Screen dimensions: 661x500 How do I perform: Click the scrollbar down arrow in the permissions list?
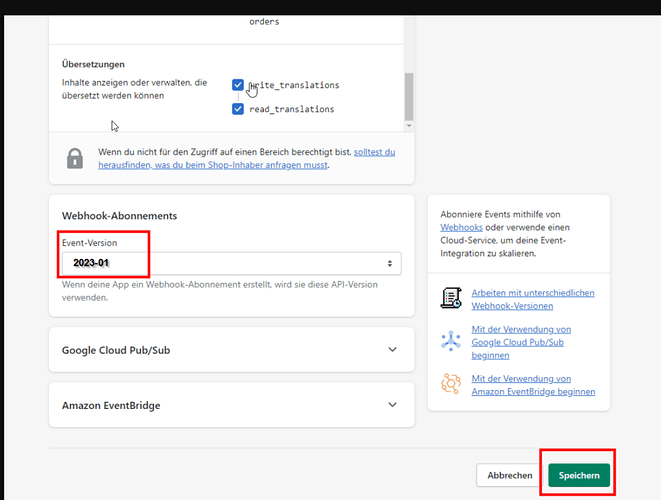[x=409, y=126]
